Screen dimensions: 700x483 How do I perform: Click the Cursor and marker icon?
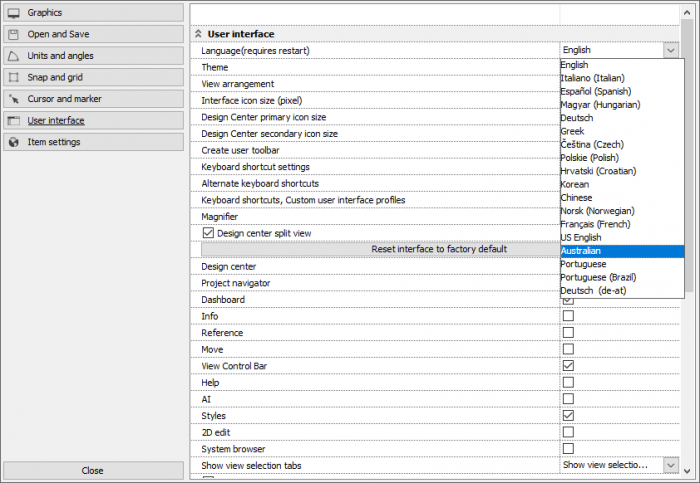(14, 99)
